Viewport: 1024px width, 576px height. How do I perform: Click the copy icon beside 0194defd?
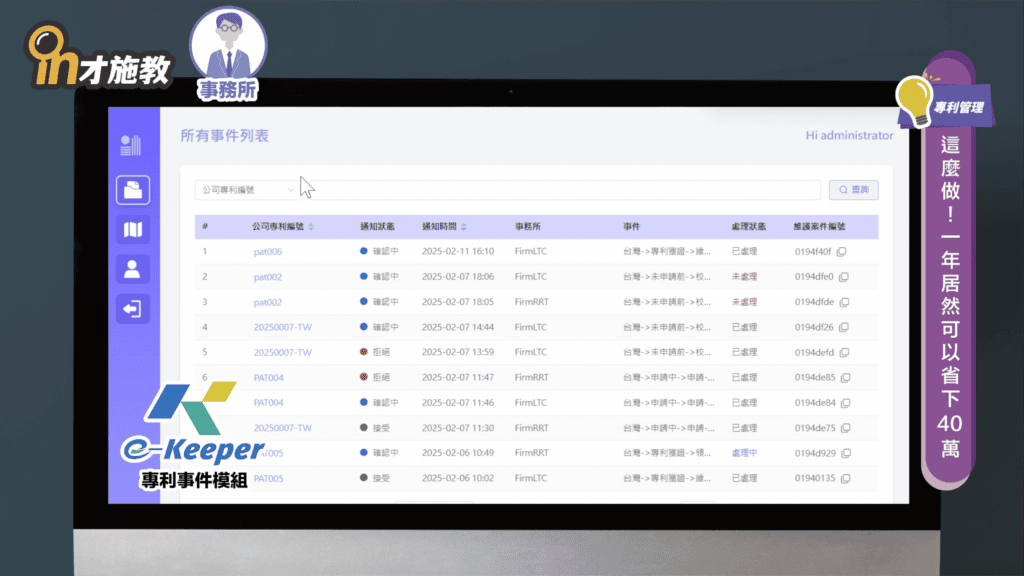tap(844, 353)
